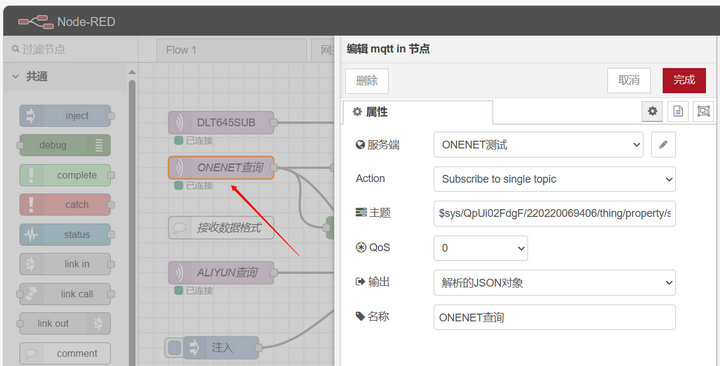Open the 属性 properties tab
Image resolution: width=720 pixels, height=366 pixels.
[x=417, y=112]
